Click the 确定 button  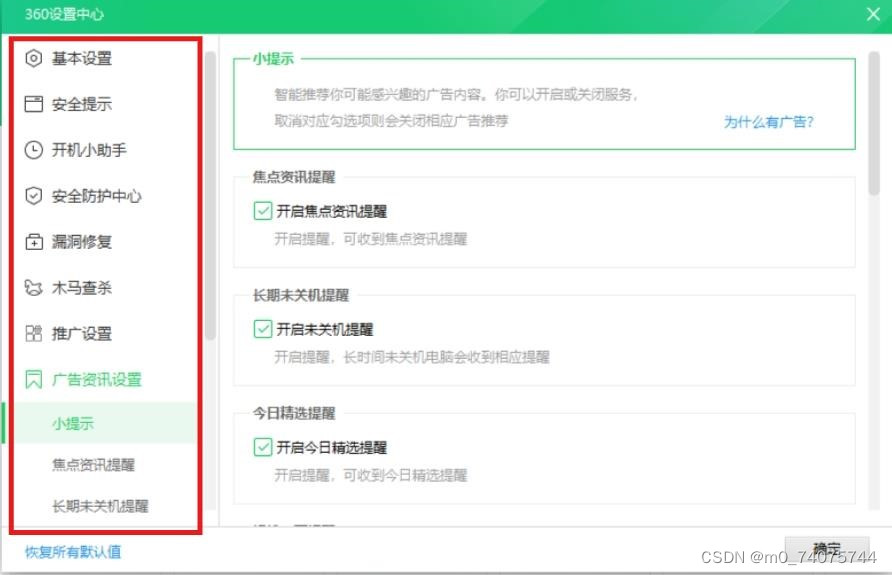827,549
